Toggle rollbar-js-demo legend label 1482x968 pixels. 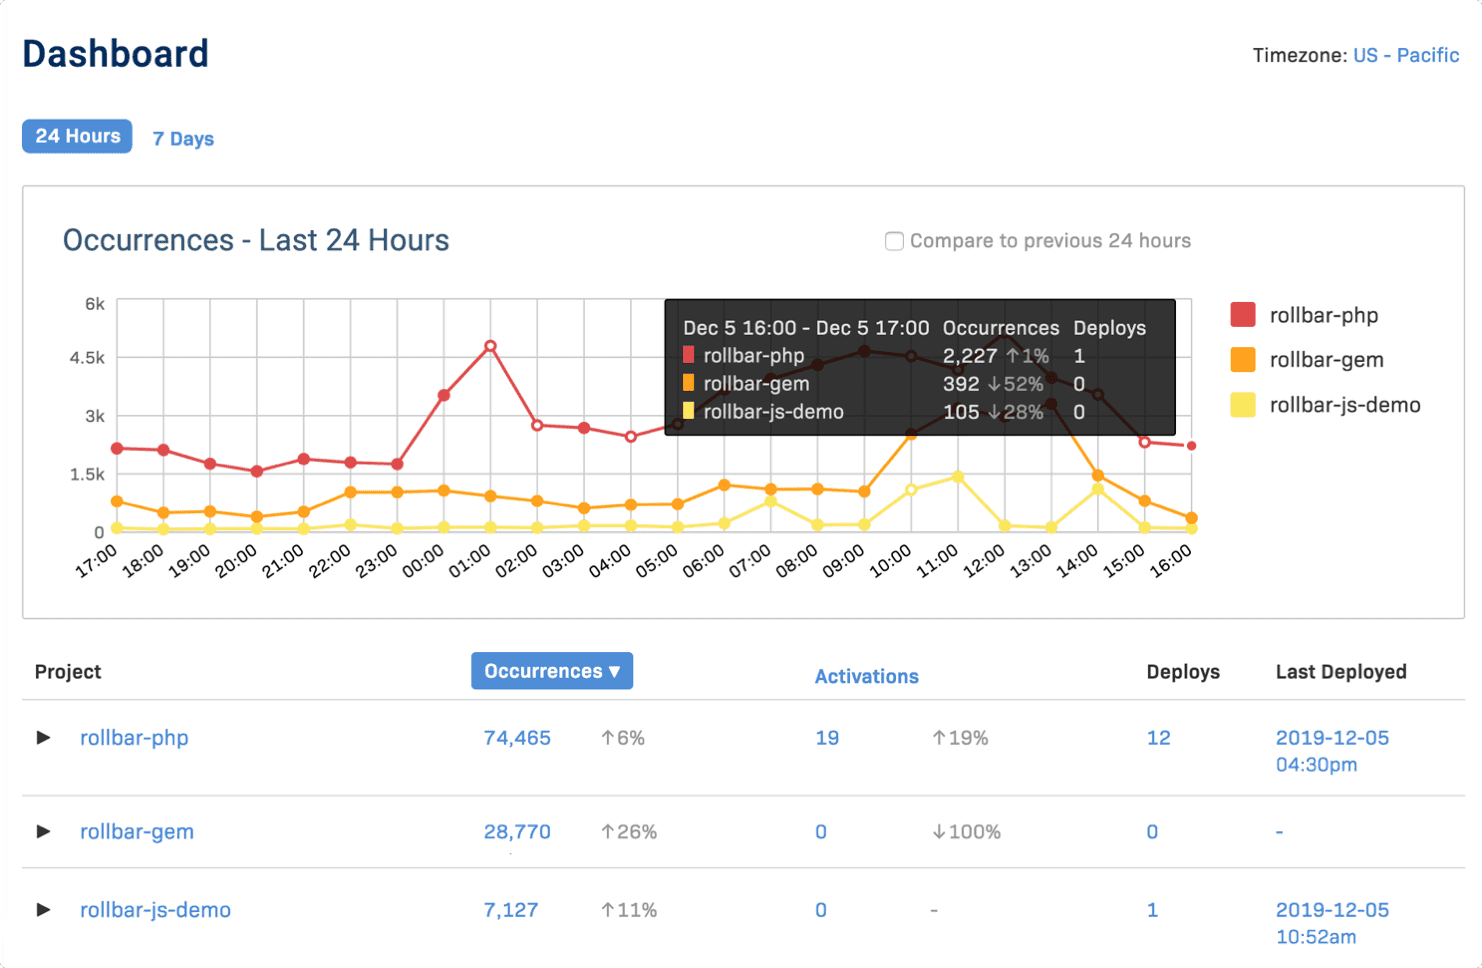tap(1345, 405)
